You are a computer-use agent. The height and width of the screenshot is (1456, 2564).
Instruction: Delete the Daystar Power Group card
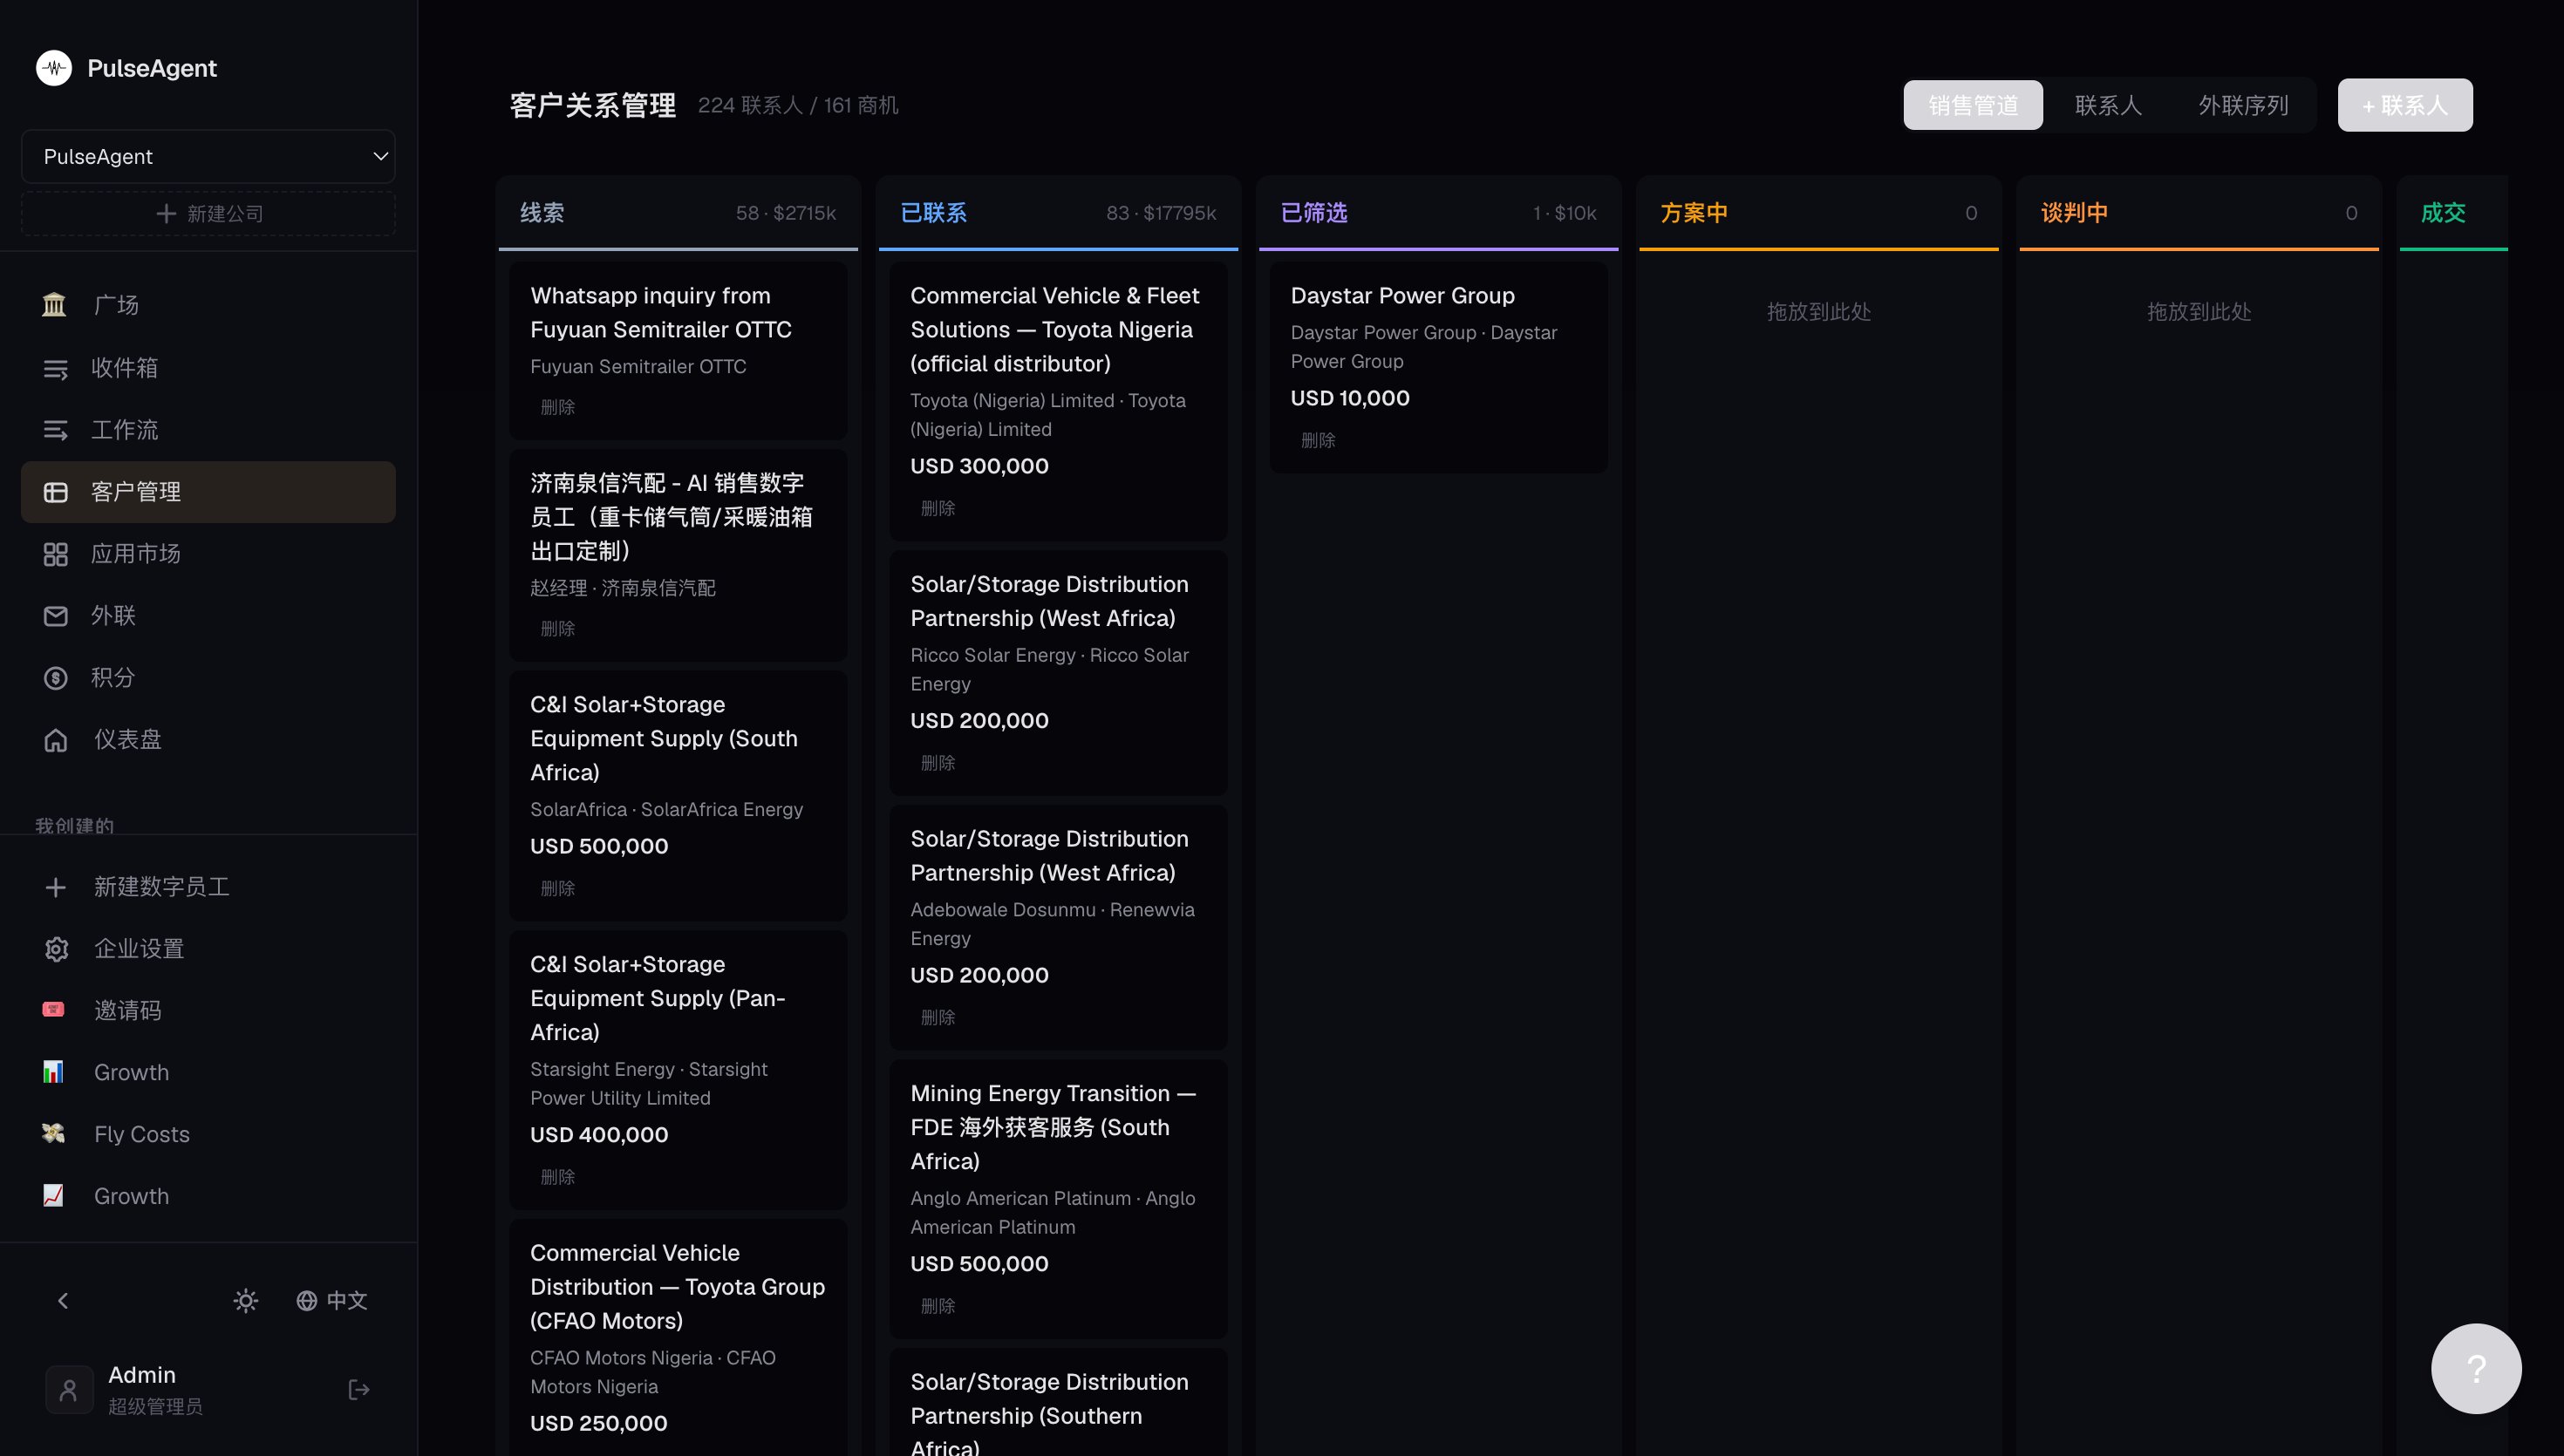(1318, 441)
